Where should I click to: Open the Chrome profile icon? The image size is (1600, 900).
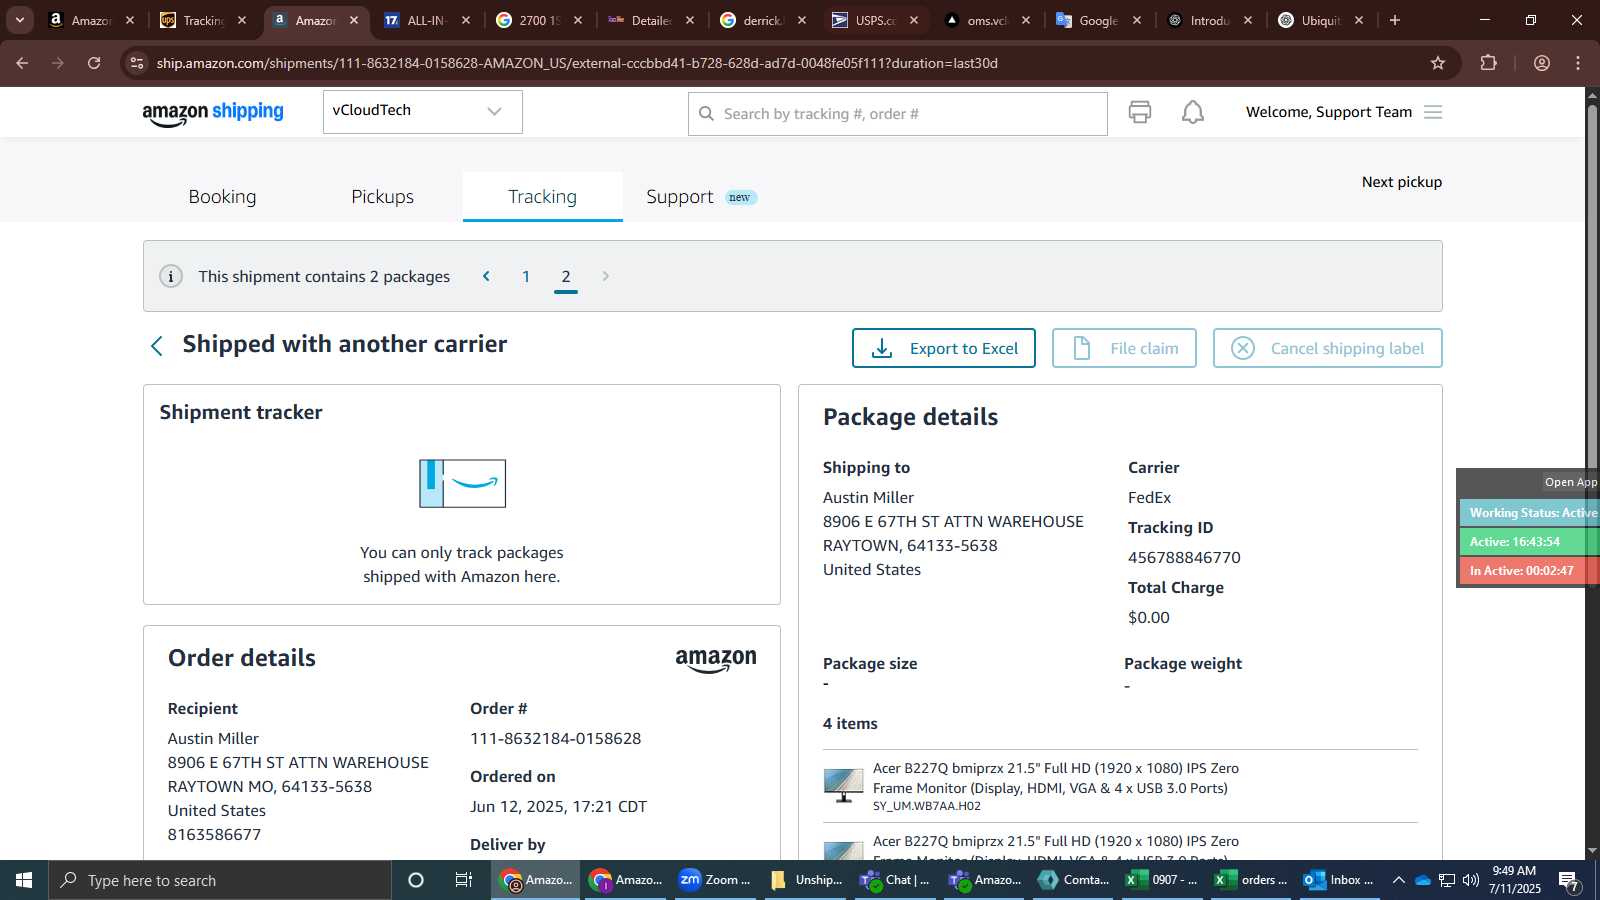tap(1542, 63)
